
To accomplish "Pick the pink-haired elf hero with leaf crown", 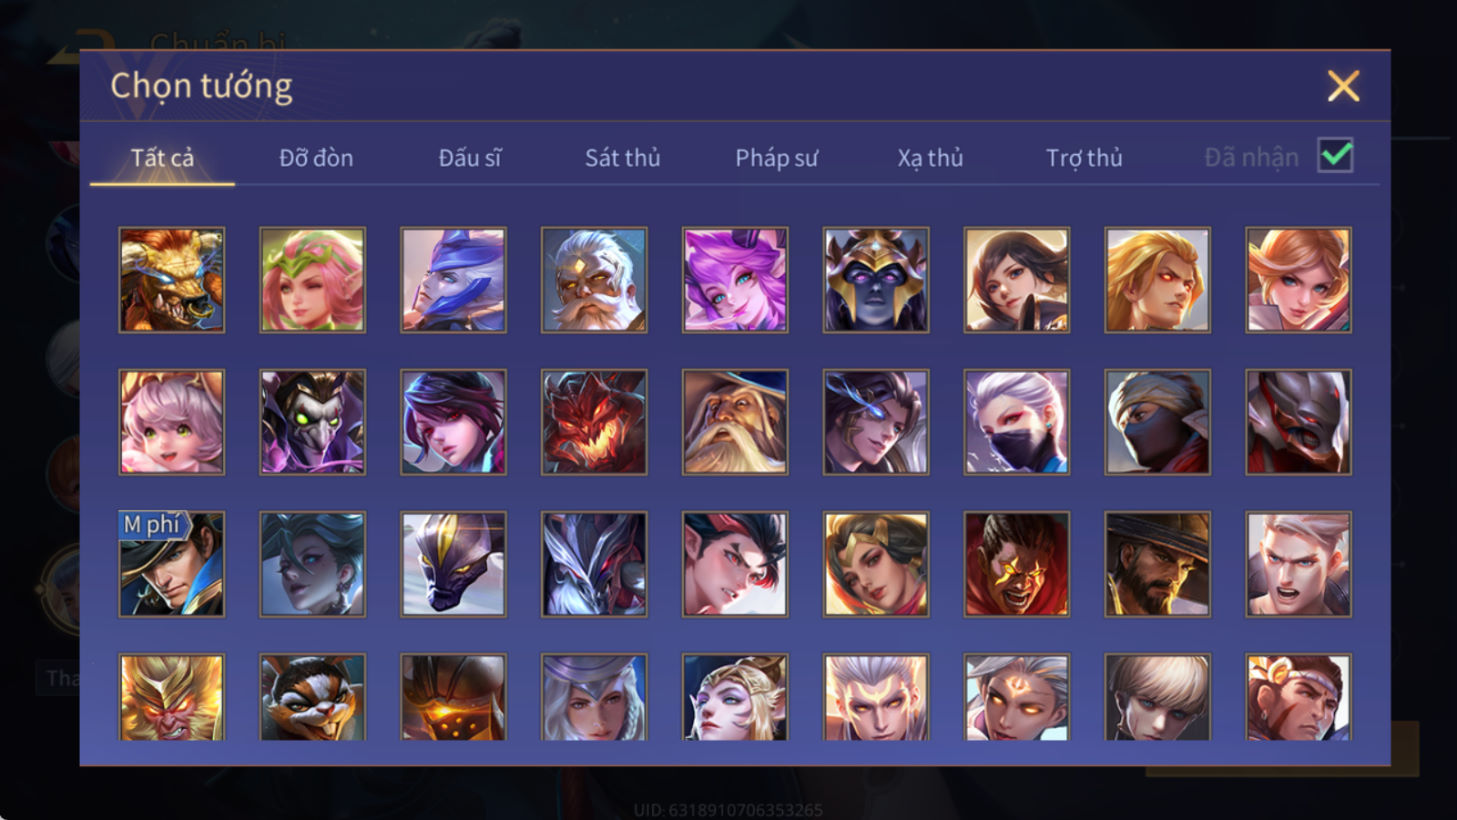I will (x=313, y=280).
